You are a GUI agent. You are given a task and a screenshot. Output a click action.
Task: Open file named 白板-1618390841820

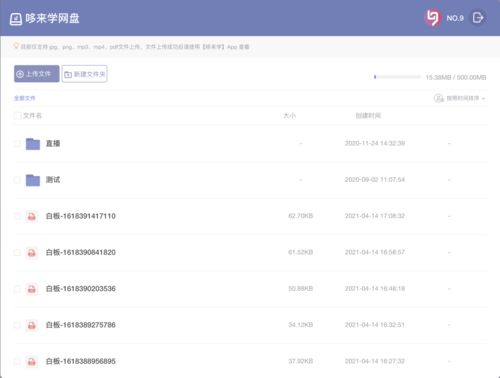[81, 252]
